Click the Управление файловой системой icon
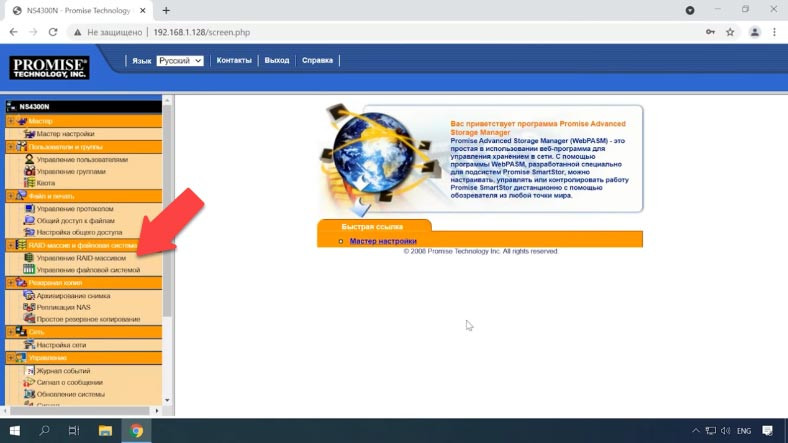 29,270
